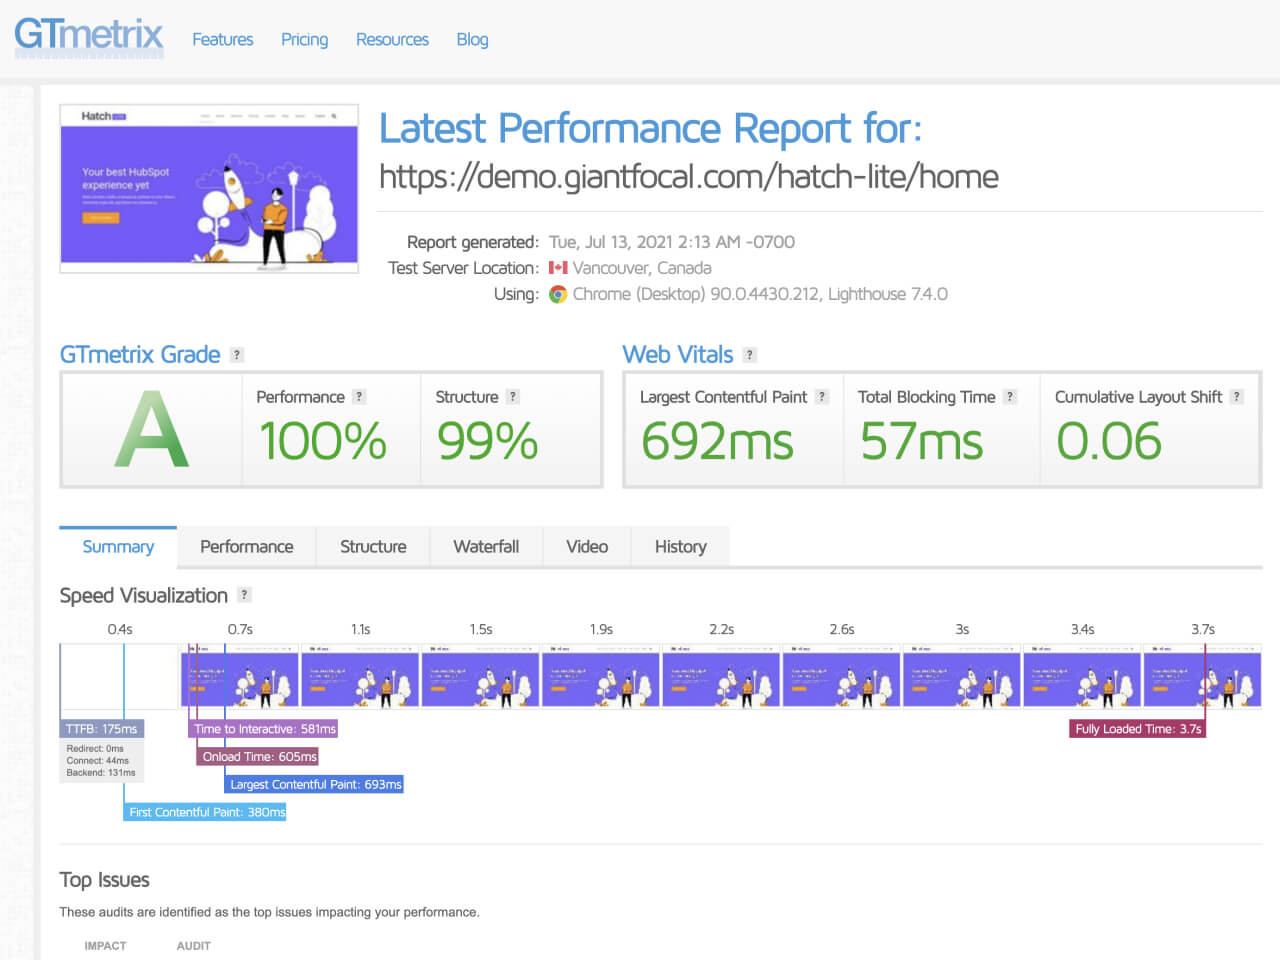Click the Onload Time: 605ms marker
The image size is (1280, 960).
(258, 757)
